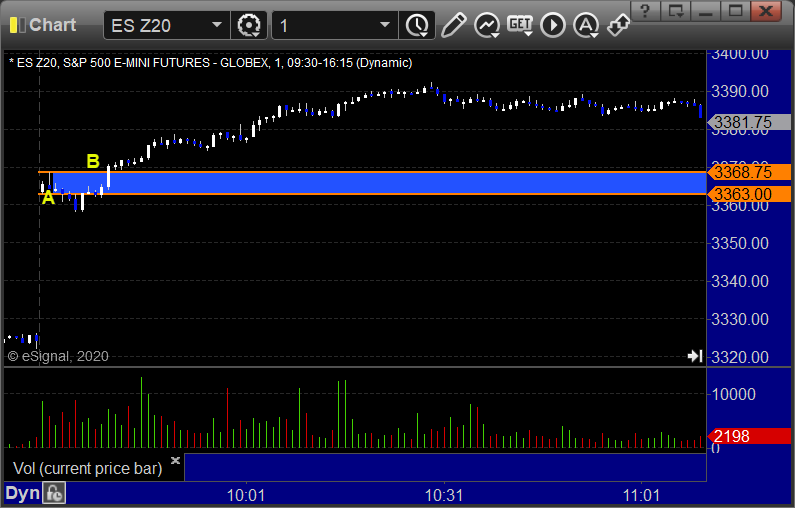This screenshot has width=795, height=508.
Task: Click the yellow 'A' chart annotation
Action: (48, 198)
